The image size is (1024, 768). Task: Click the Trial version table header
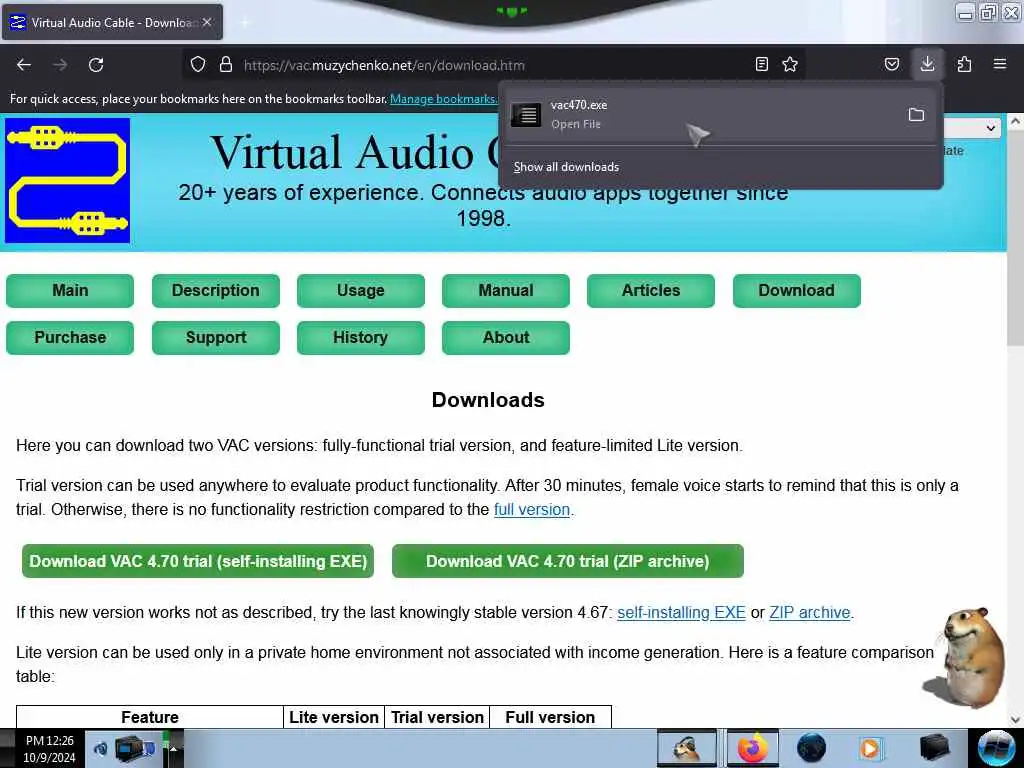click(437, 717)
